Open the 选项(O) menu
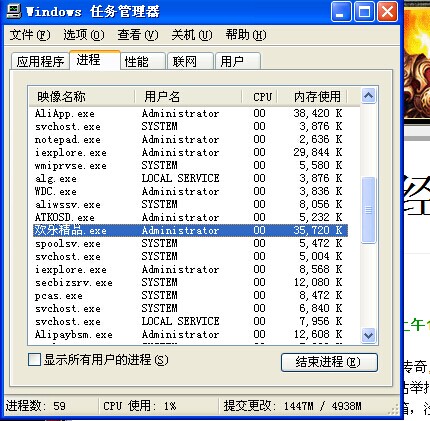Screen dimensions: 430x421 [x=84, y=35]
